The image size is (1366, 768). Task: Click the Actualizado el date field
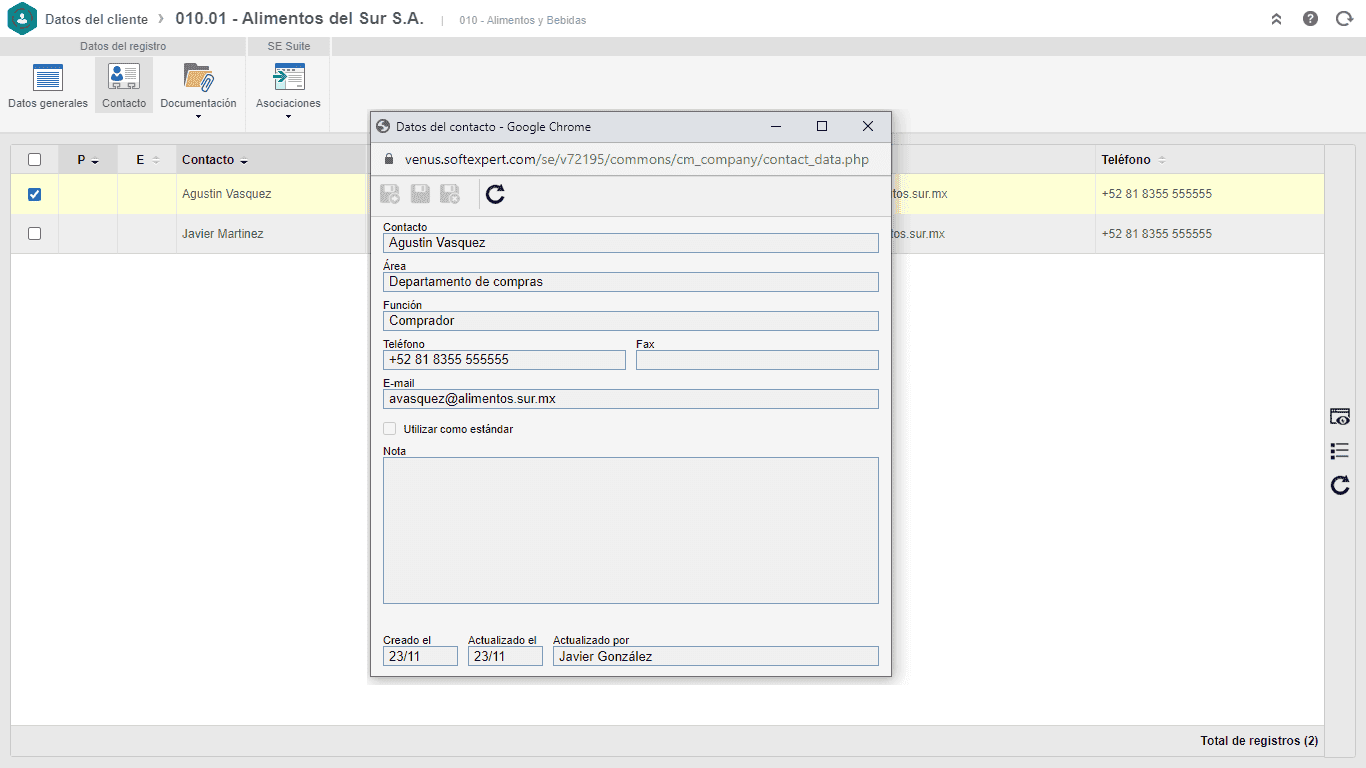505,656
